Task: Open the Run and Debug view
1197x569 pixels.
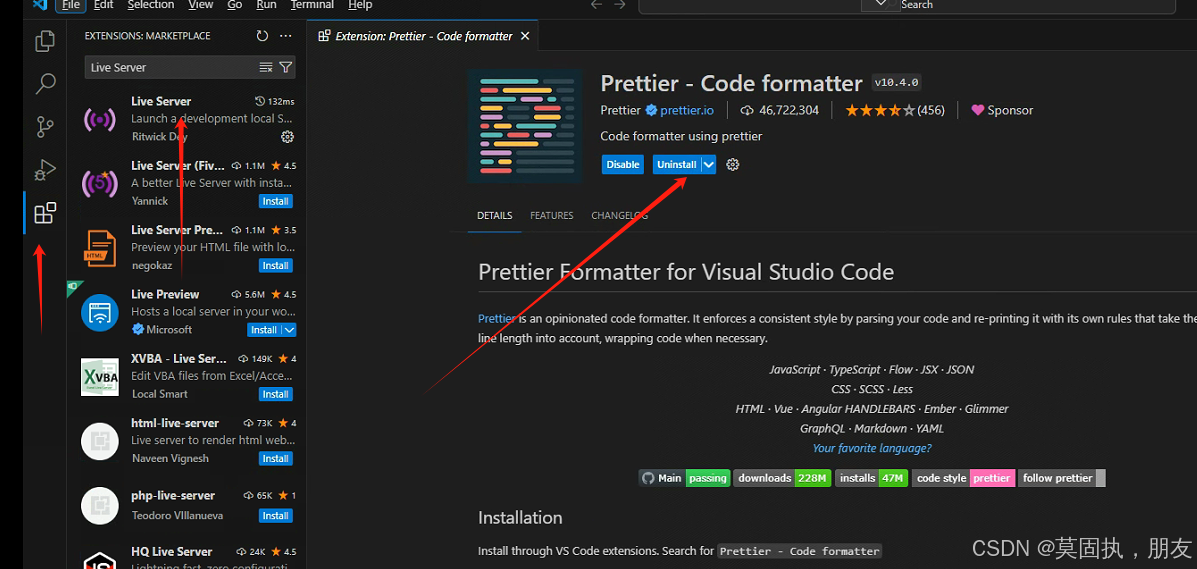Action: pos(45,170)
